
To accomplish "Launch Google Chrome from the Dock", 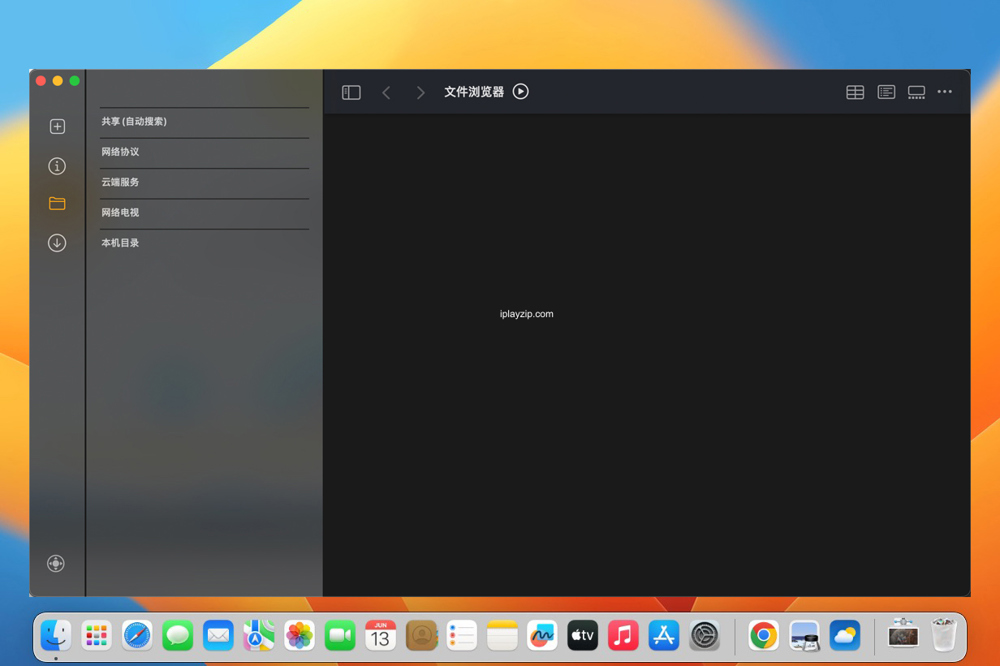I will pyautogui.click(x=763, y=635).
